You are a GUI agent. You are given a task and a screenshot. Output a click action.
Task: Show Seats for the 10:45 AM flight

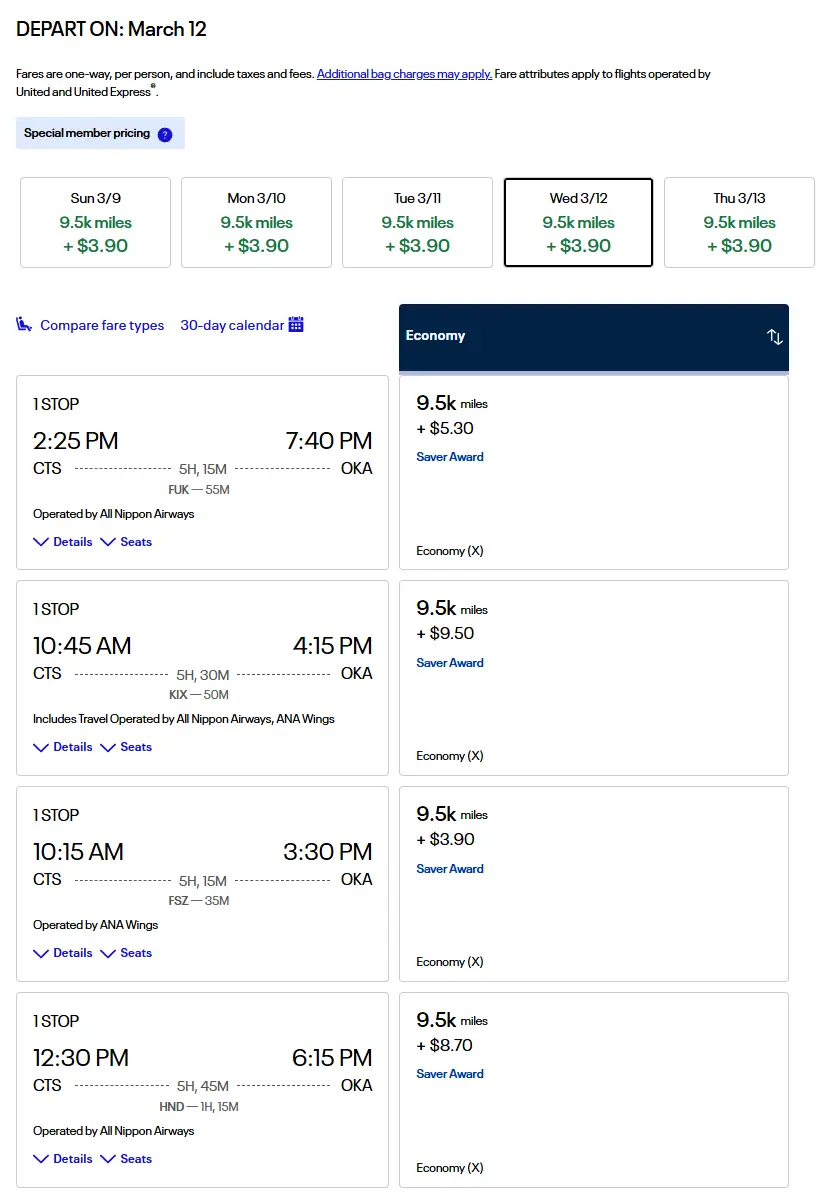[x=127, y=747]
